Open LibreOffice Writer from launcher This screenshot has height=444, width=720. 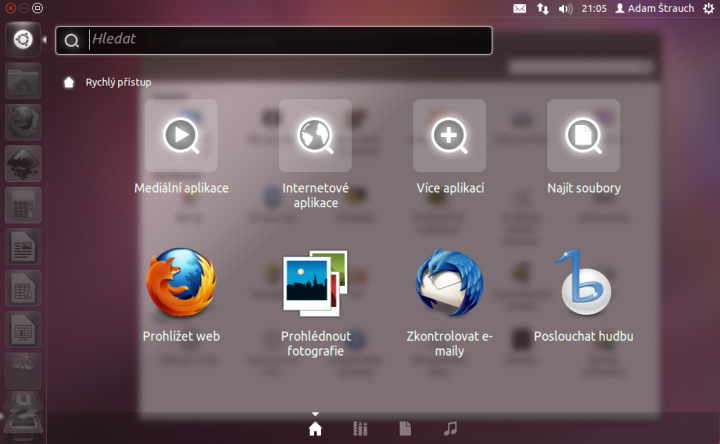click(x=23, y=247)
